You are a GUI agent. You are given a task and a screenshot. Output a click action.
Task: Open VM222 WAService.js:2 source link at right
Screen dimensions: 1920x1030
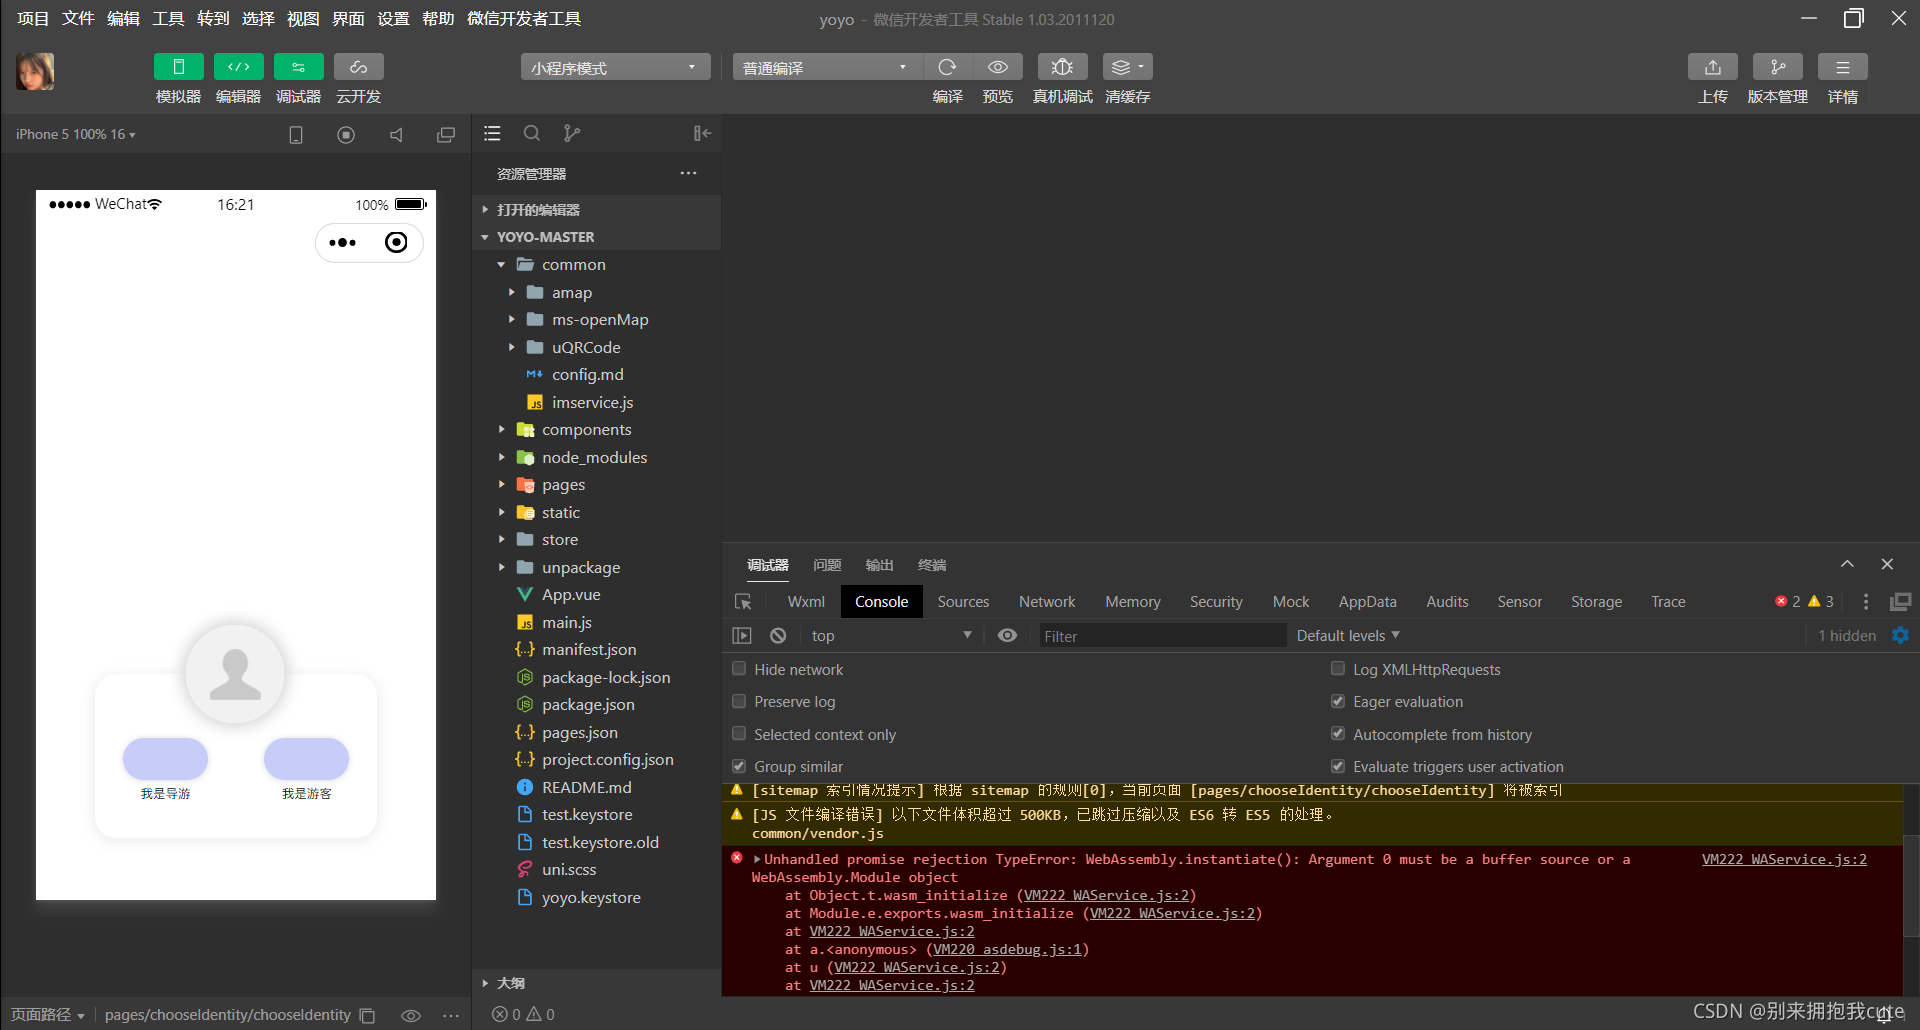coord(1784,859)
